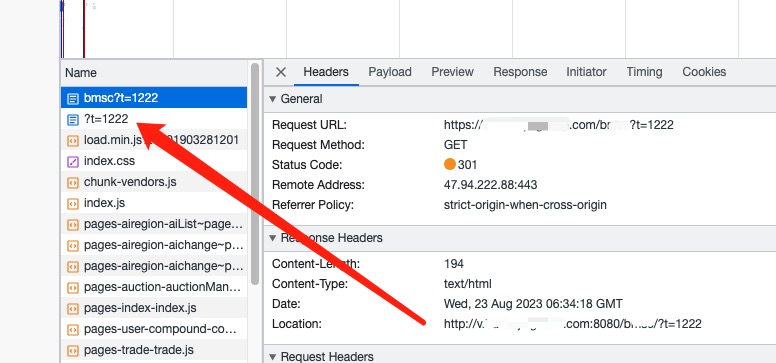Open the Response tab
776x363 pixels.
[x=520, y=72]
